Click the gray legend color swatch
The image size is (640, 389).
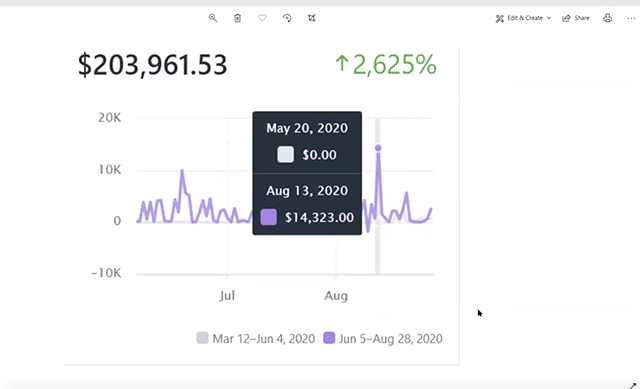coord(202,338)
